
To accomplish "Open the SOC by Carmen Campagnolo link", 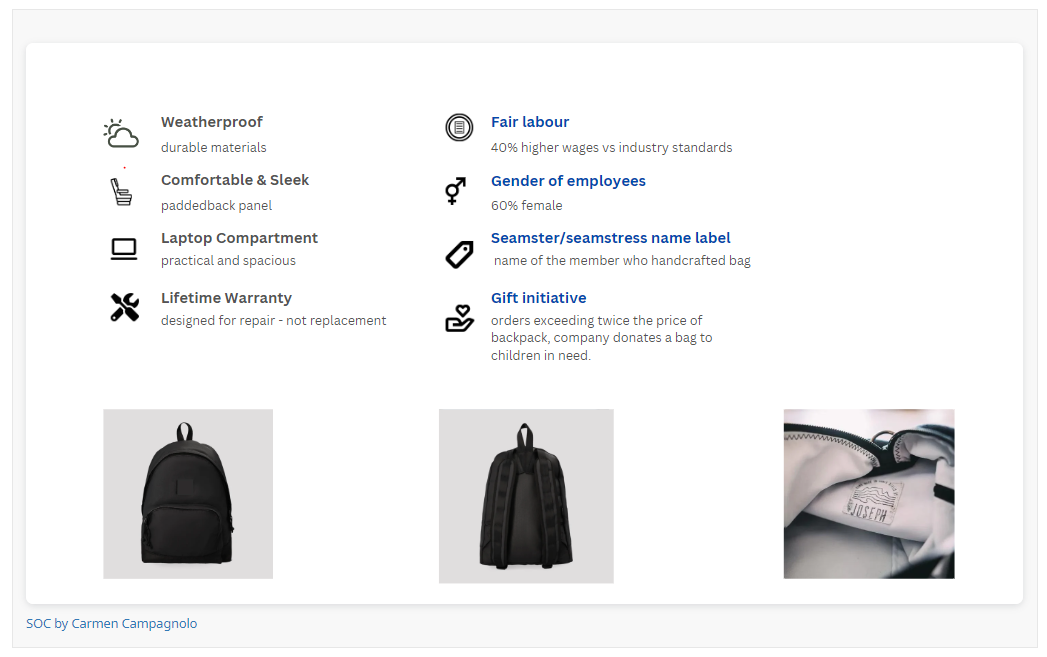I will pyautogui.click(x=112, y=623).
